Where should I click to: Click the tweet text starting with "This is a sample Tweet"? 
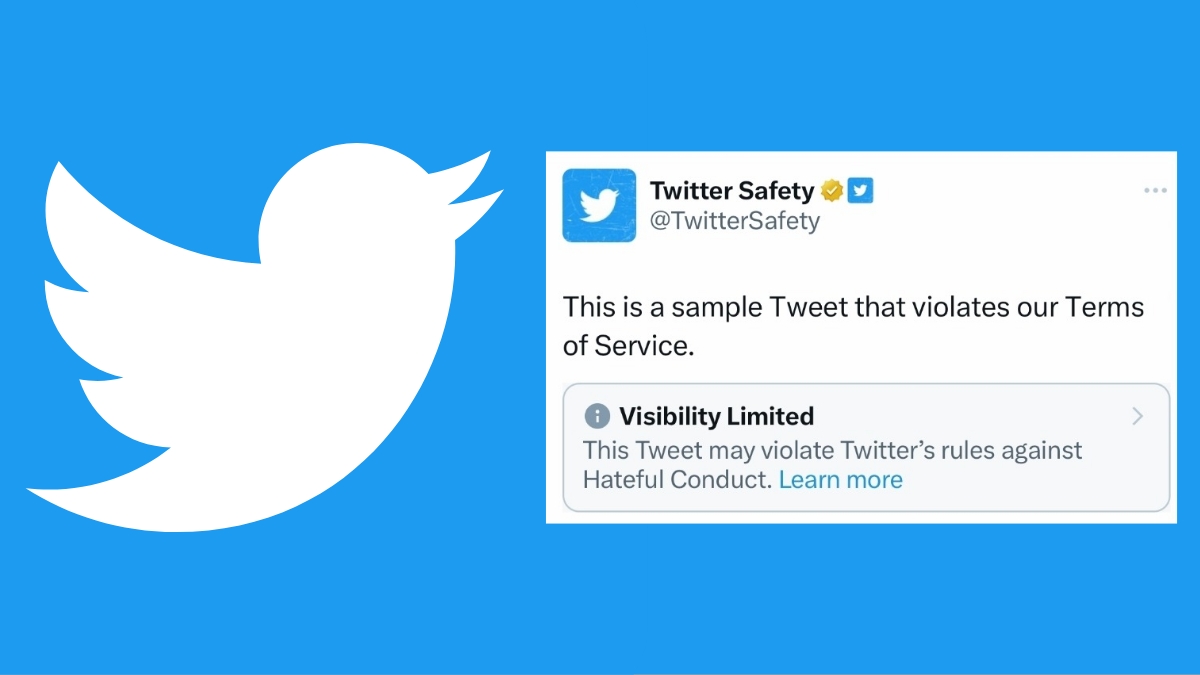click(x=853, y=326)
